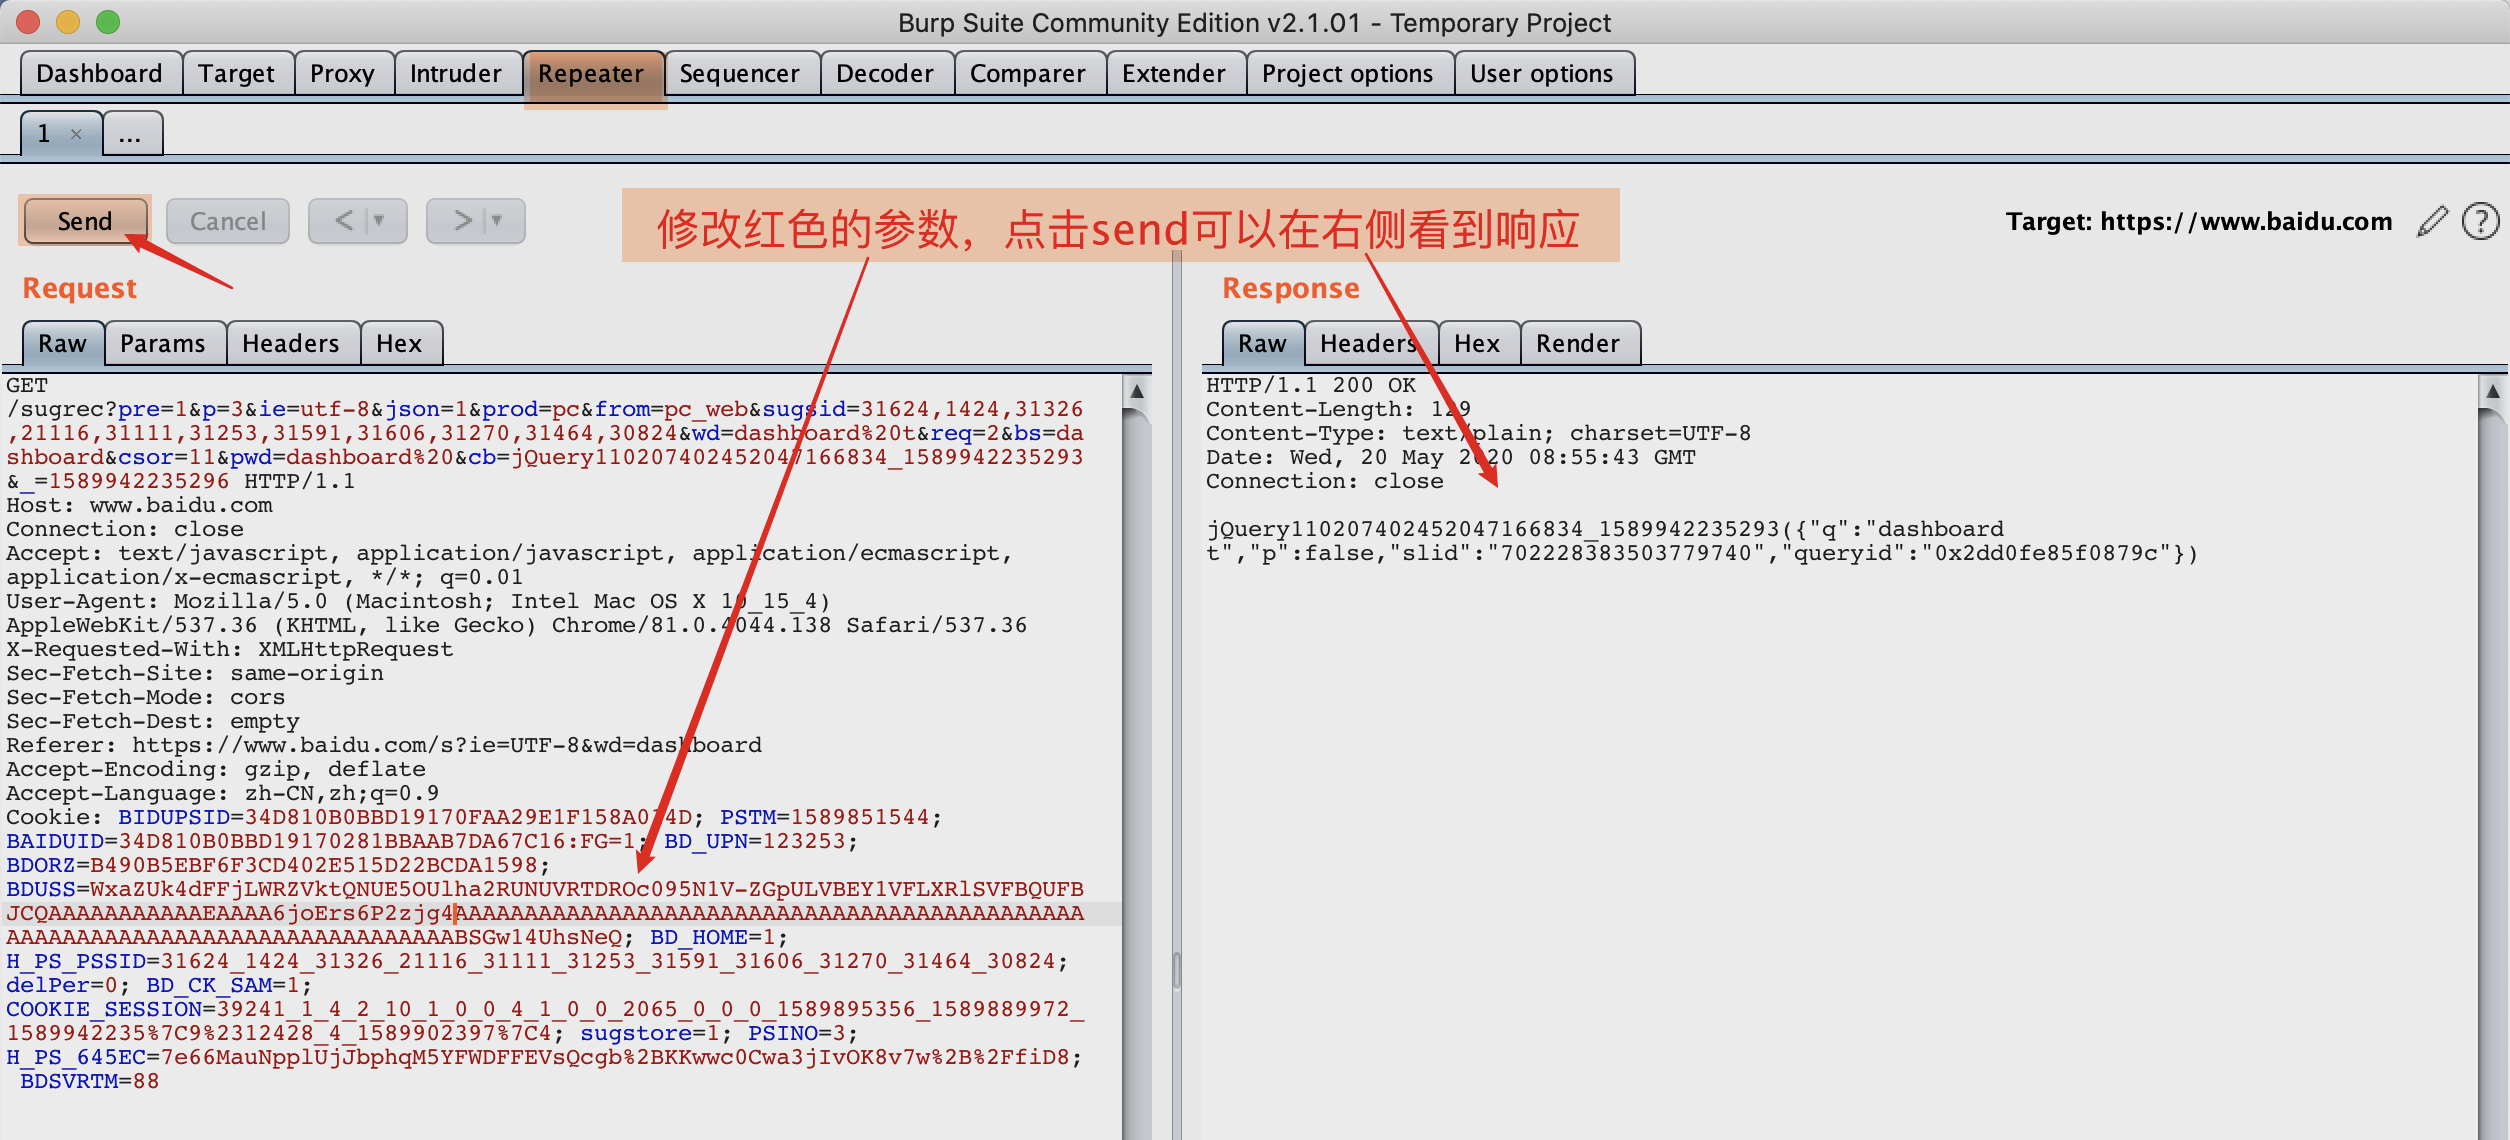
Task: Click the 'Host: www.baidu.com' header line
Action: [x=140, y=505]
